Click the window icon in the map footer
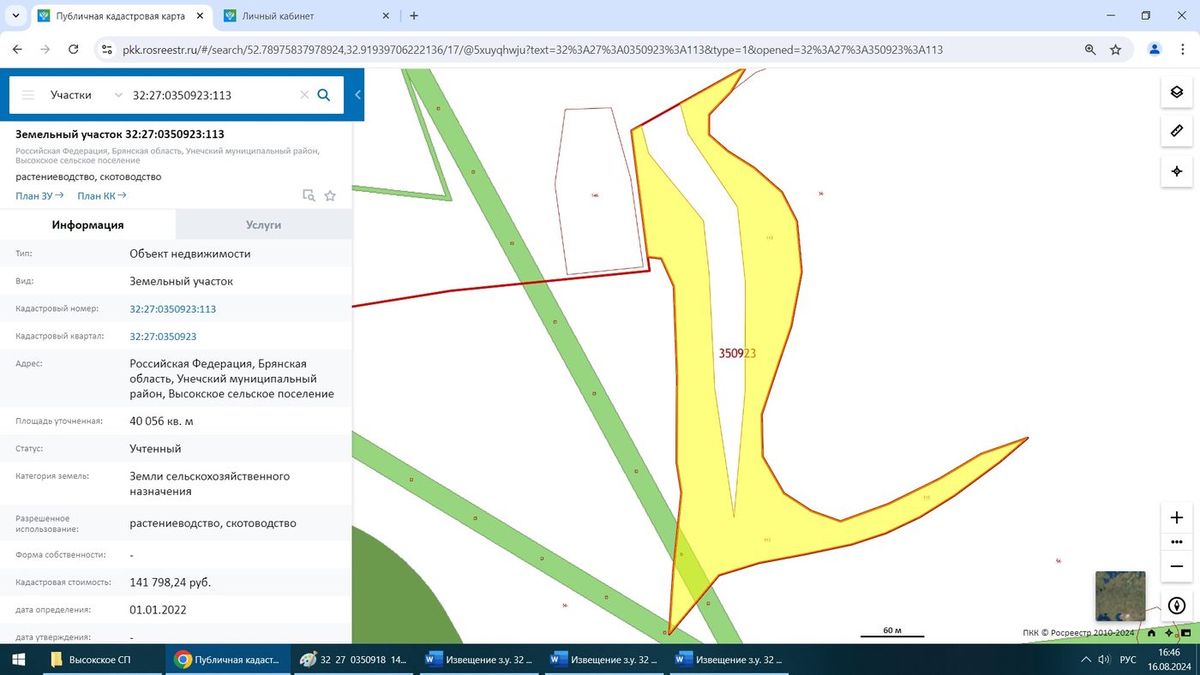This screenshot has width=1200, height=675. click(1184, 632)
